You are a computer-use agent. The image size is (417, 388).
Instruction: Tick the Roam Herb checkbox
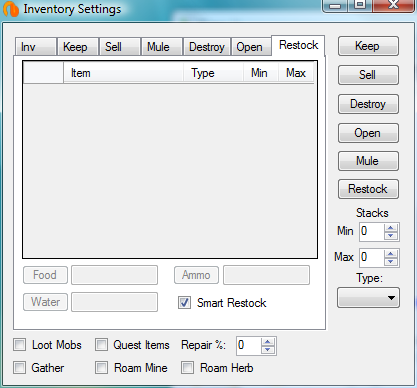pyautogui.click(x=187, y=368)
